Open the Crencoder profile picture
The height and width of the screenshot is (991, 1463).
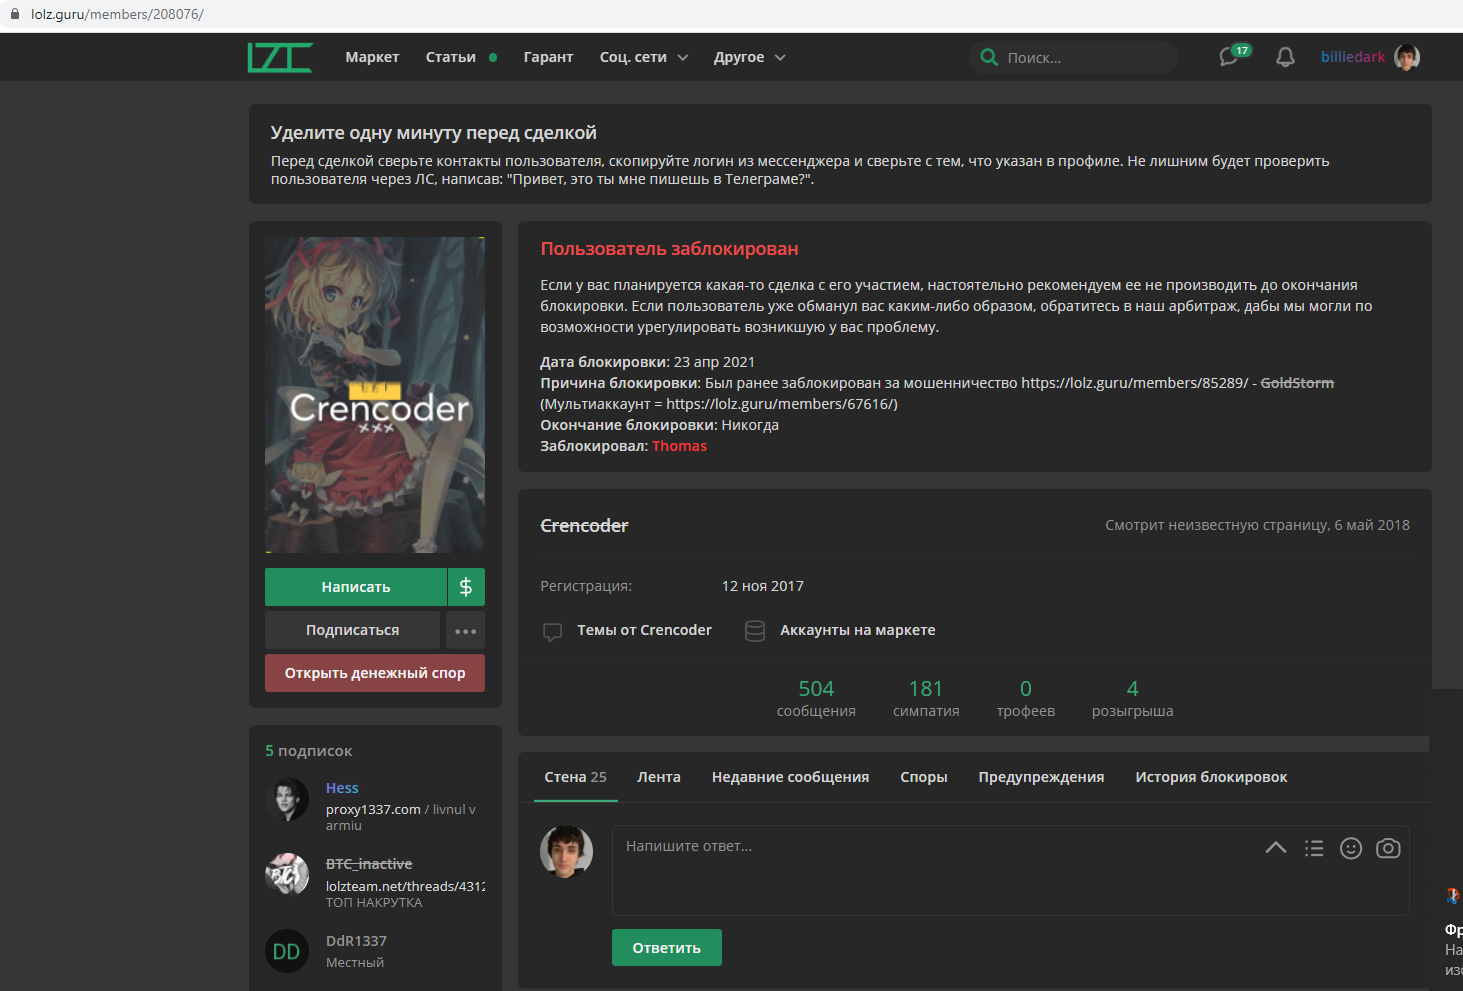click(375, 395)
